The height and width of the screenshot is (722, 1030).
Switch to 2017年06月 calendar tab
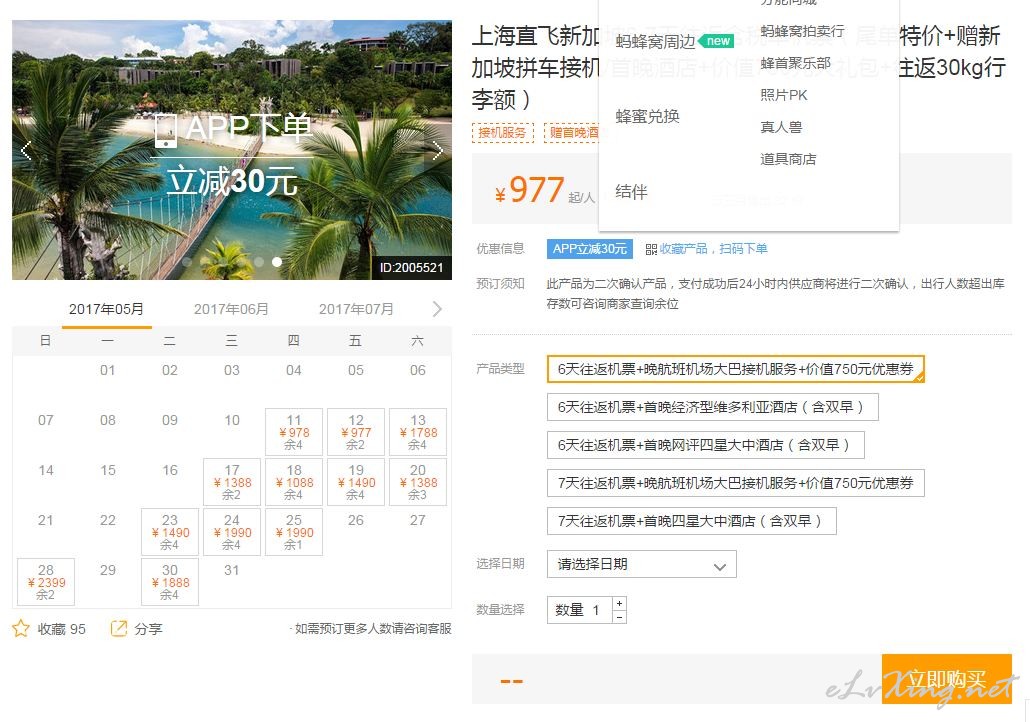pos(231,309)
